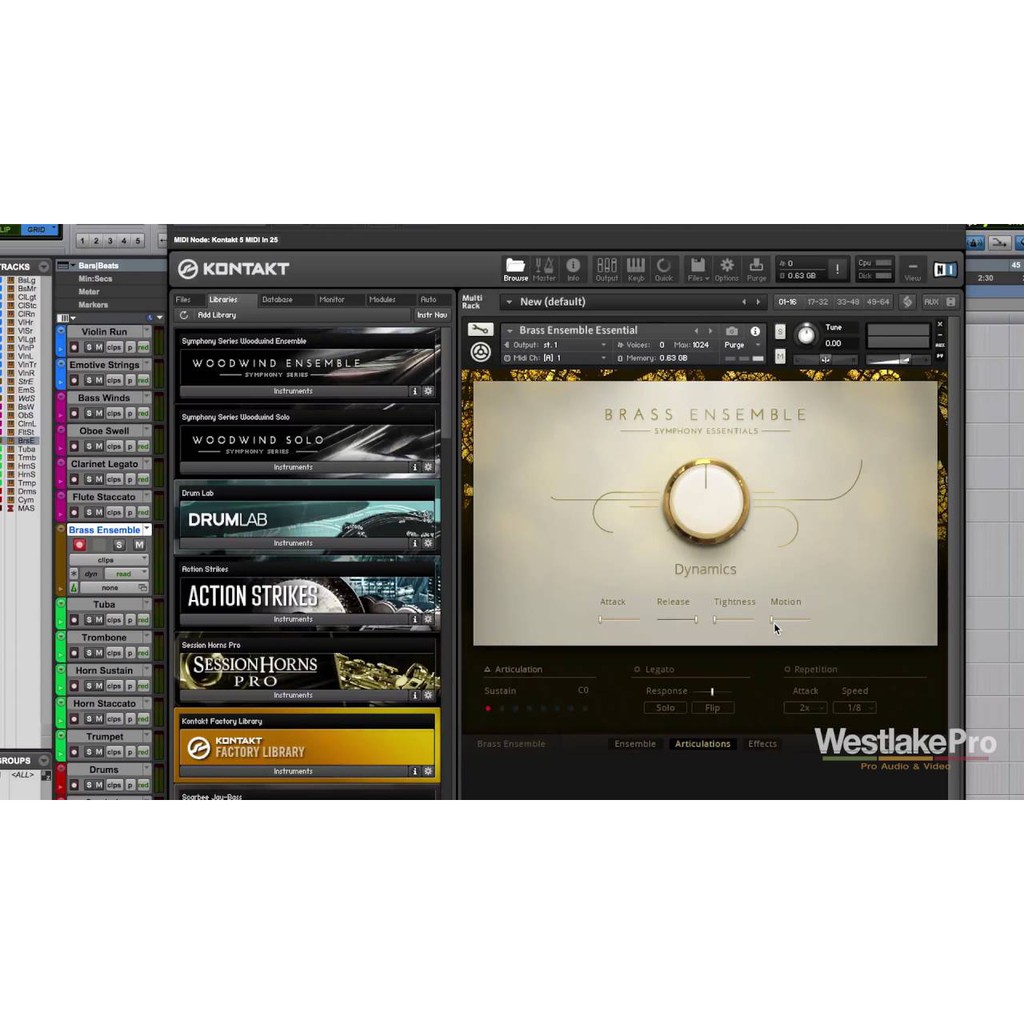
Task: Toggle the Legato Flip button
Action: 712,708
